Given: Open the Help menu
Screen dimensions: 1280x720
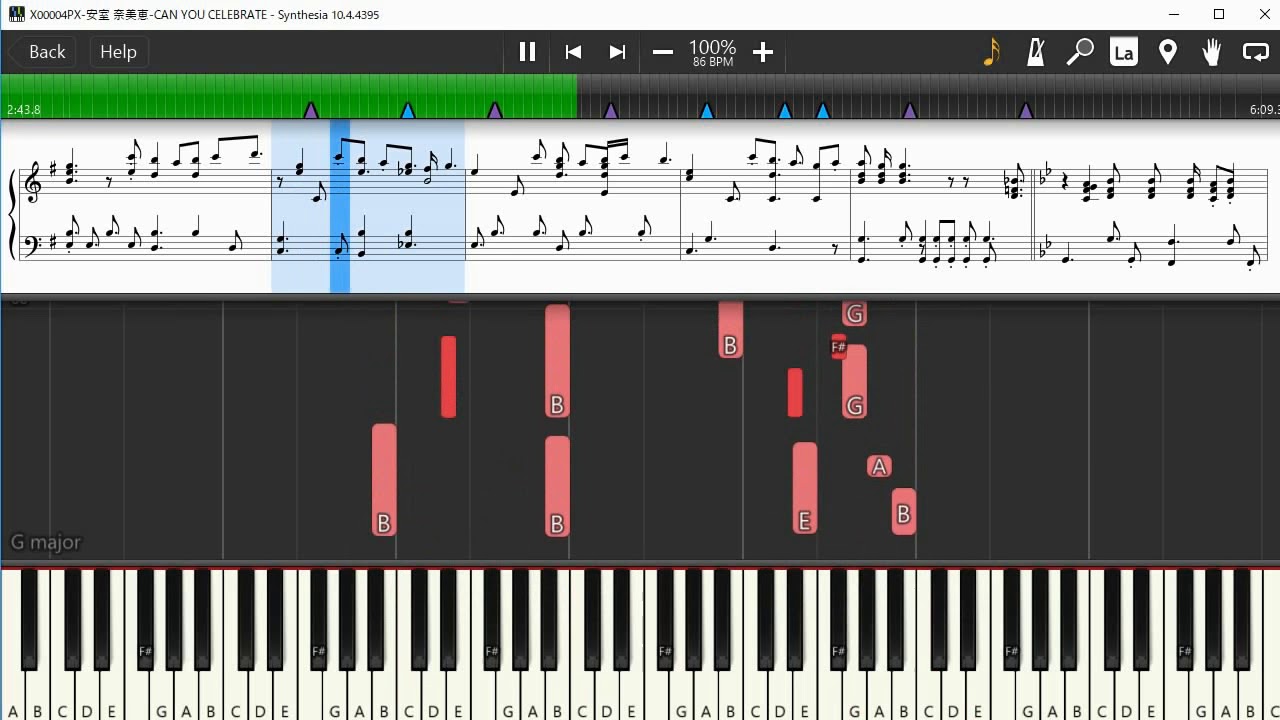Looking at the screenshot, I should (118, 52).
